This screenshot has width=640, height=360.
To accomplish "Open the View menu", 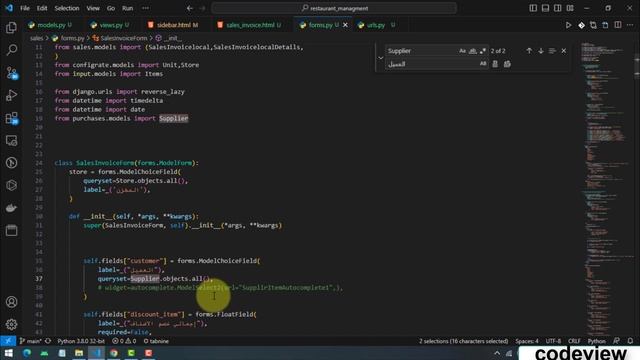I will 93,8.
